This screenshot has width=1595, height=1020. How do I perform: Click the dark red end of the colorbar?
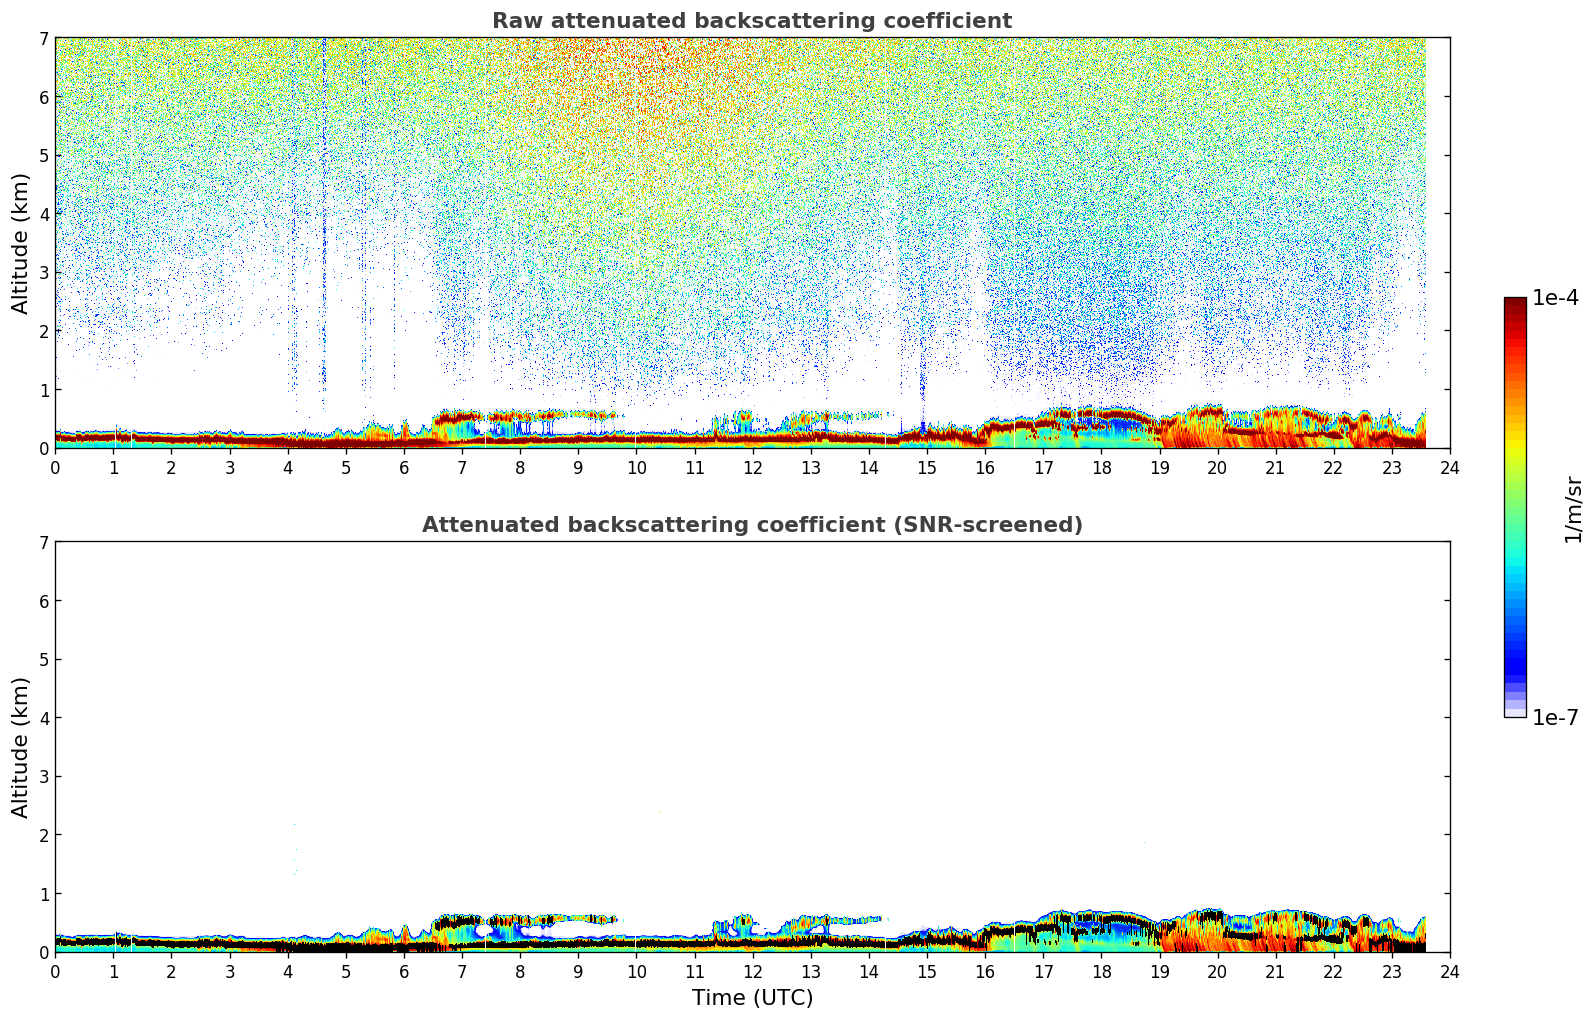(x=1515, y=304)
